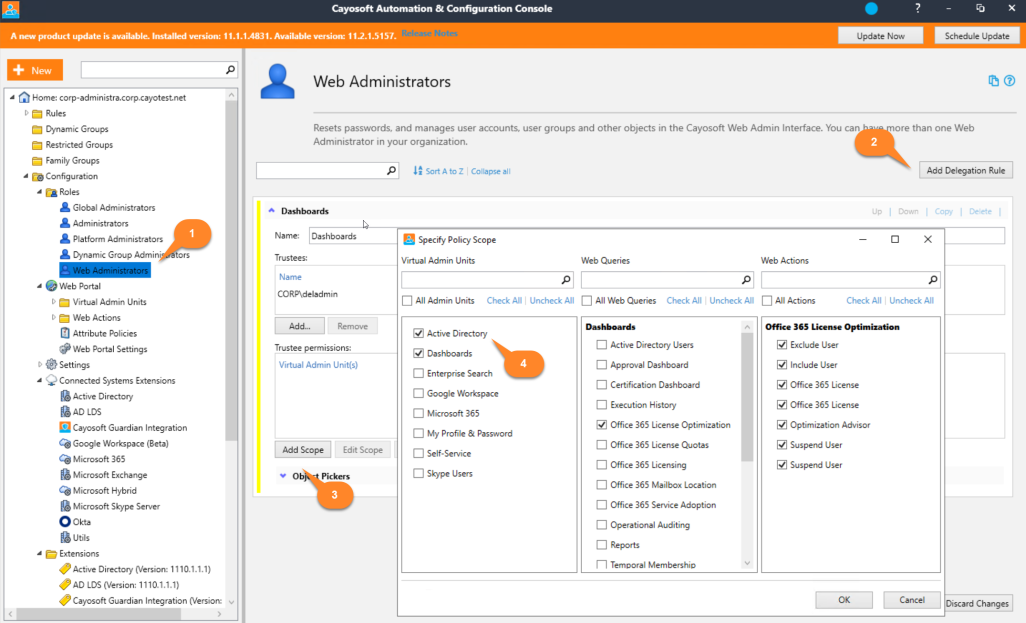The height and width of the screenshot is (623, 1026).
Task: Click the Home server icon in tree
Action: coord(24,98)
